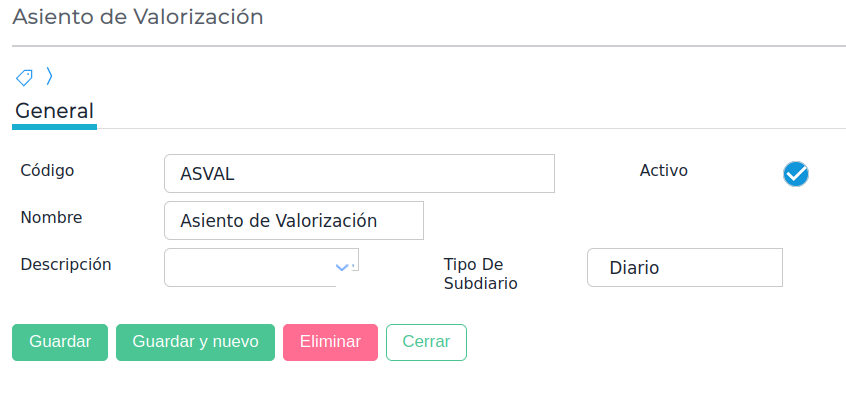Click the Nombre field label
This screenshot has width=846, height=416.
(x=51, y=217)
